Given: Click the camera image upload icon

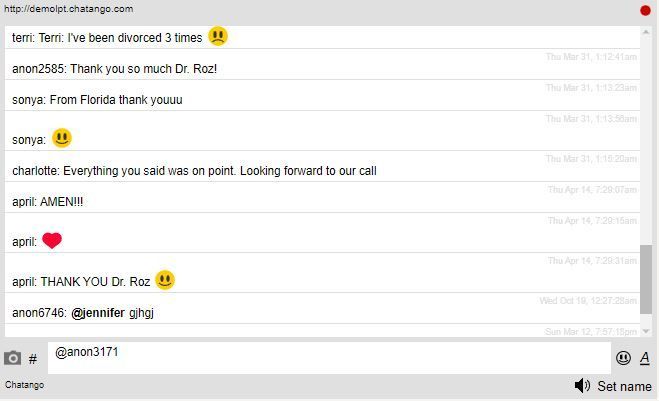Looking at the screenshot, I should 12,358.
